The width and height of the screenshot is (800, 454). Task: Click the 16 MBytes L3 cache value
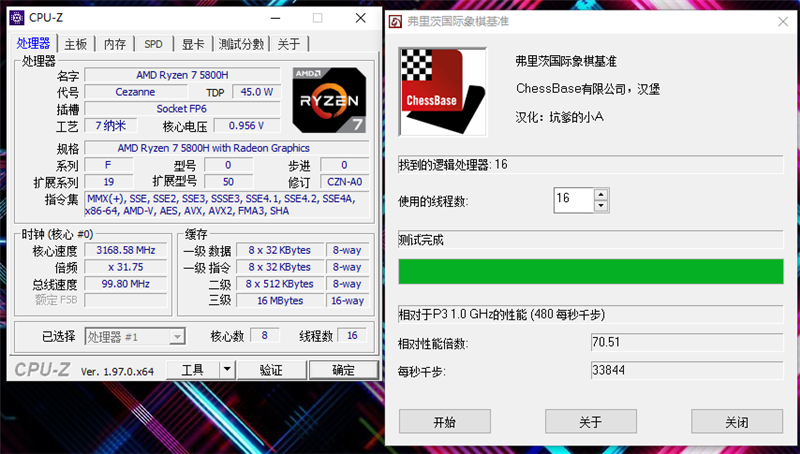coord(280,300)
